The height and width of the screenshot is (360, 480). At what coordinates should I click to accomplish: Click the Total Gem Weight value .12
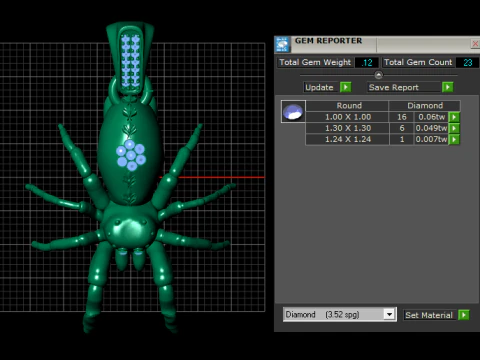click(x=366, y=63)
